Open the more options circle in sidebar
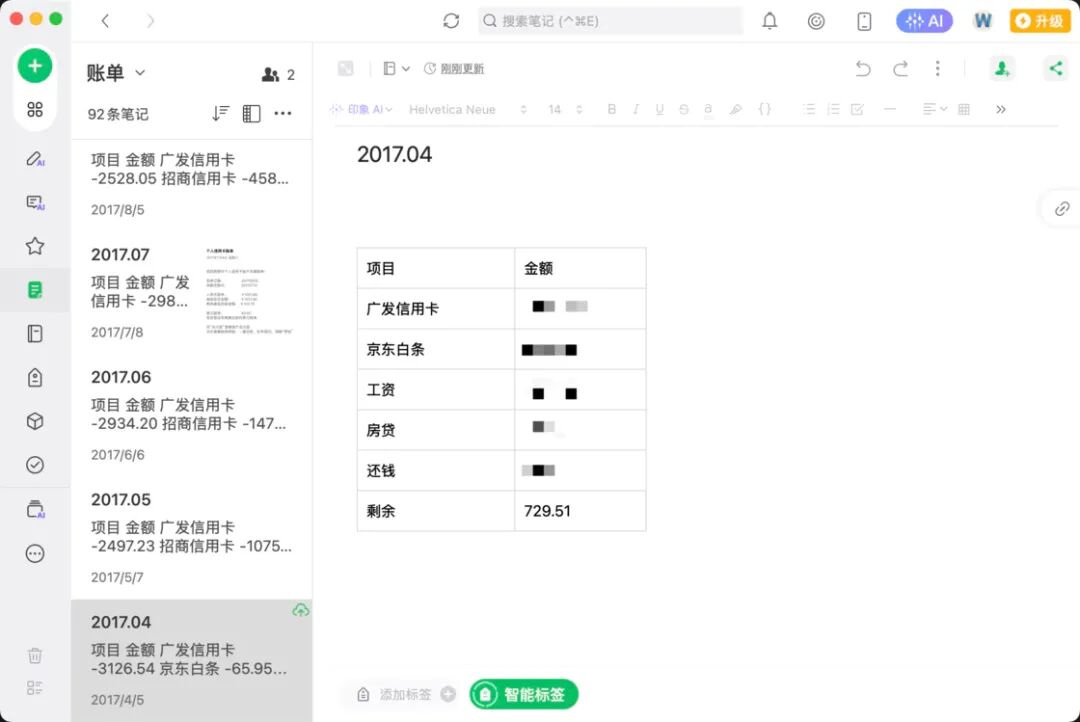The height and width of the screenshot is (722, 1080). (35, 554)
